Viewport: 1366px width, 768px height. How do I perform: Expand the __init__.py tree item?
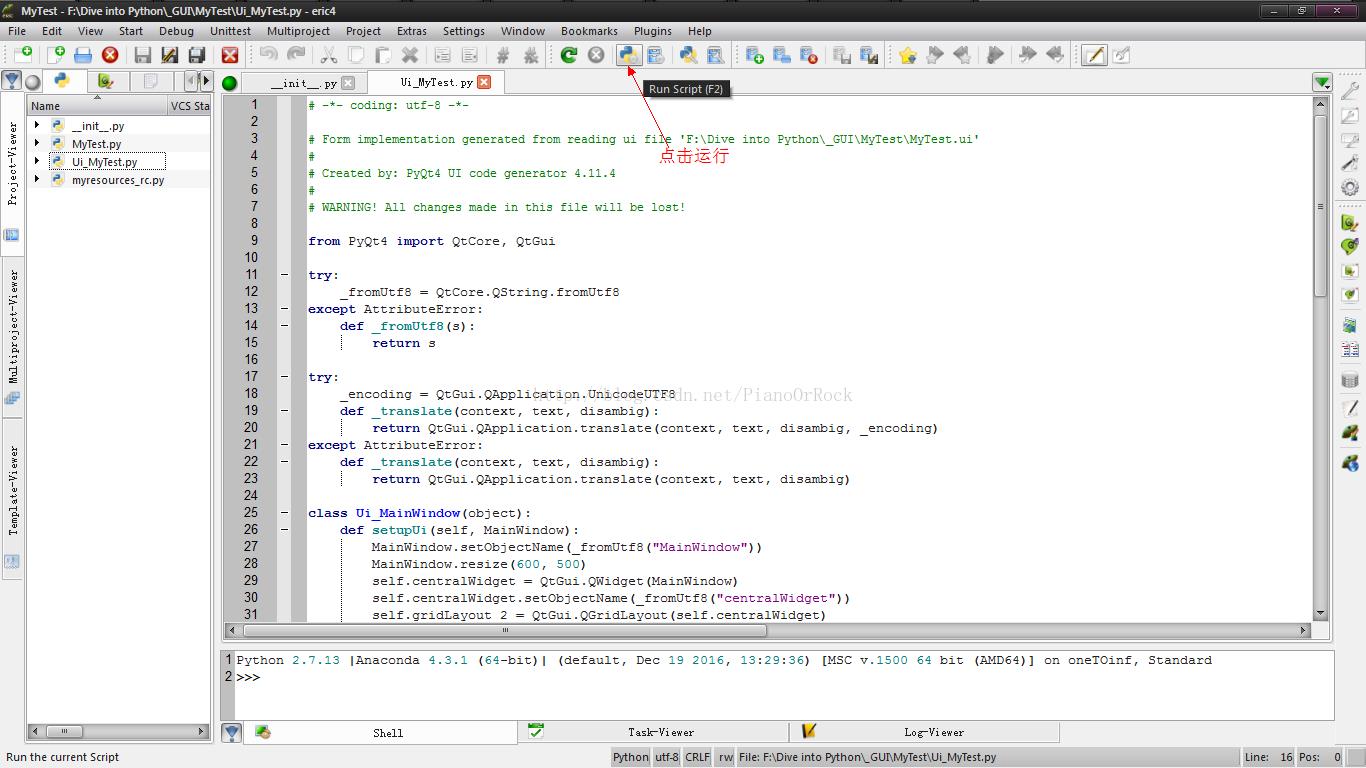click(x=37, y=126)
